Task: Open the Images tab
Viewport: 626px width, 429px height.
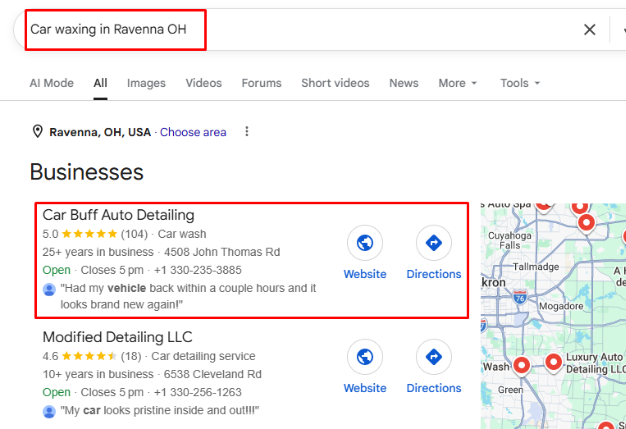Action: 146,83
